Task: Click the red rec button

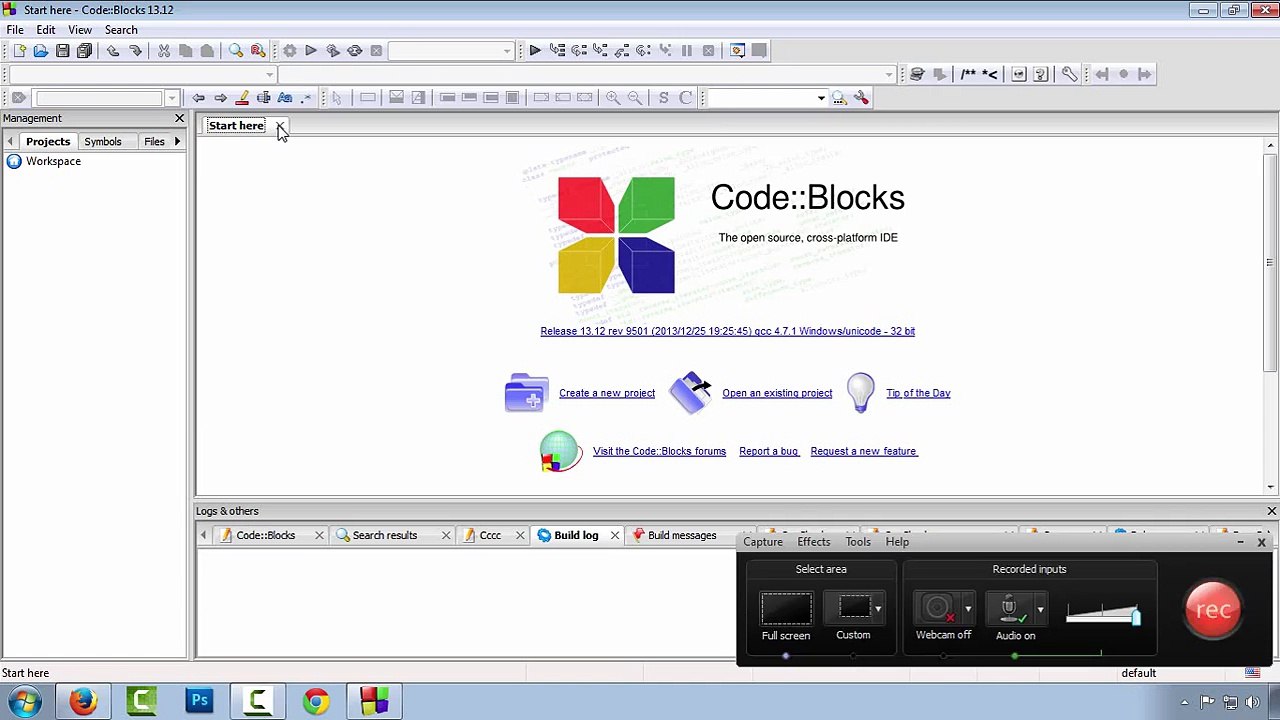Action: pyautogui.click(x=1213, y=609)
